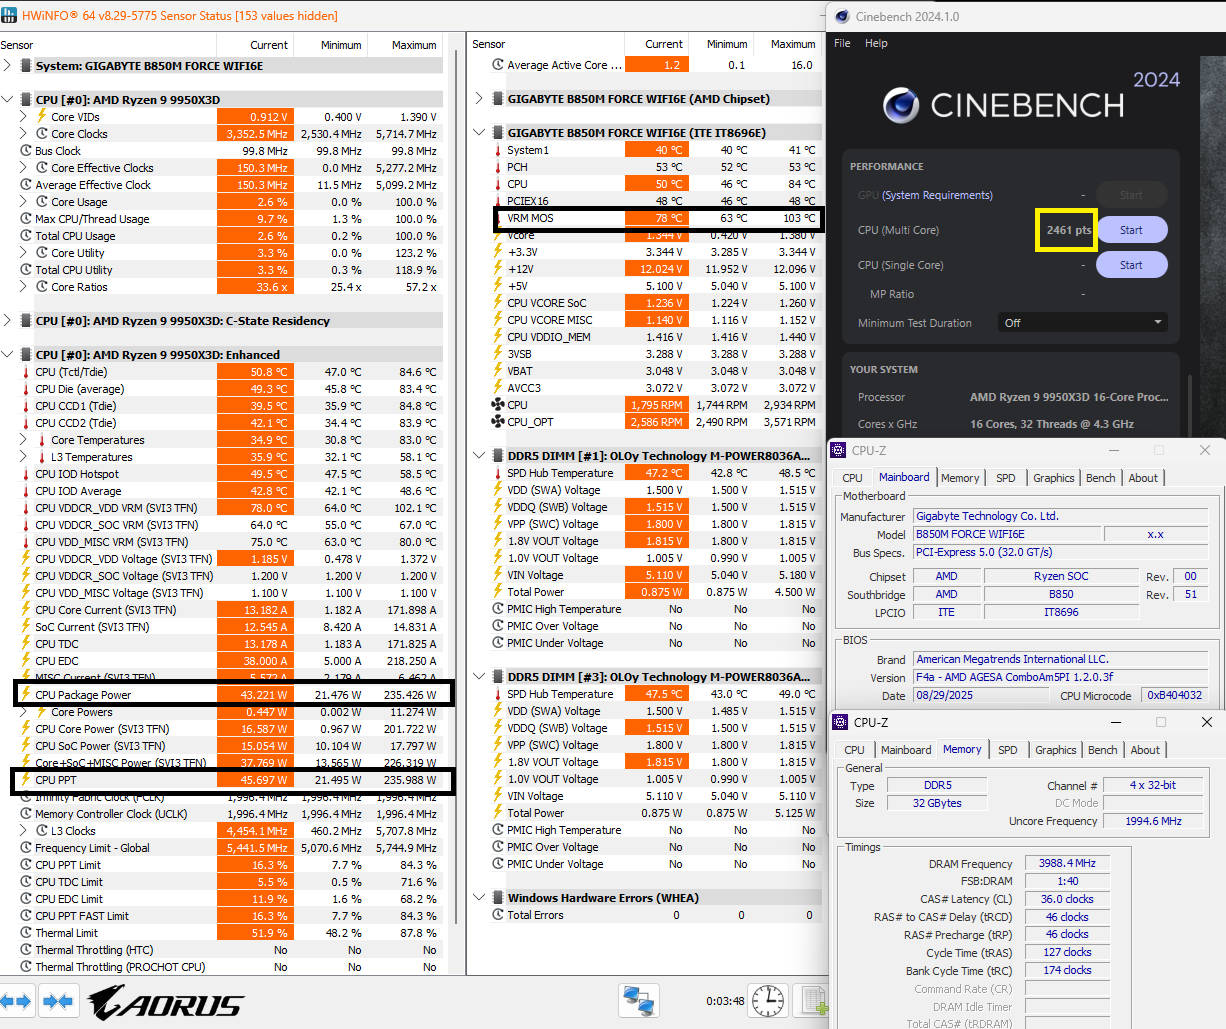
Task: Click the Cinebench title bar app icon
Action: (x=840, y=16)
